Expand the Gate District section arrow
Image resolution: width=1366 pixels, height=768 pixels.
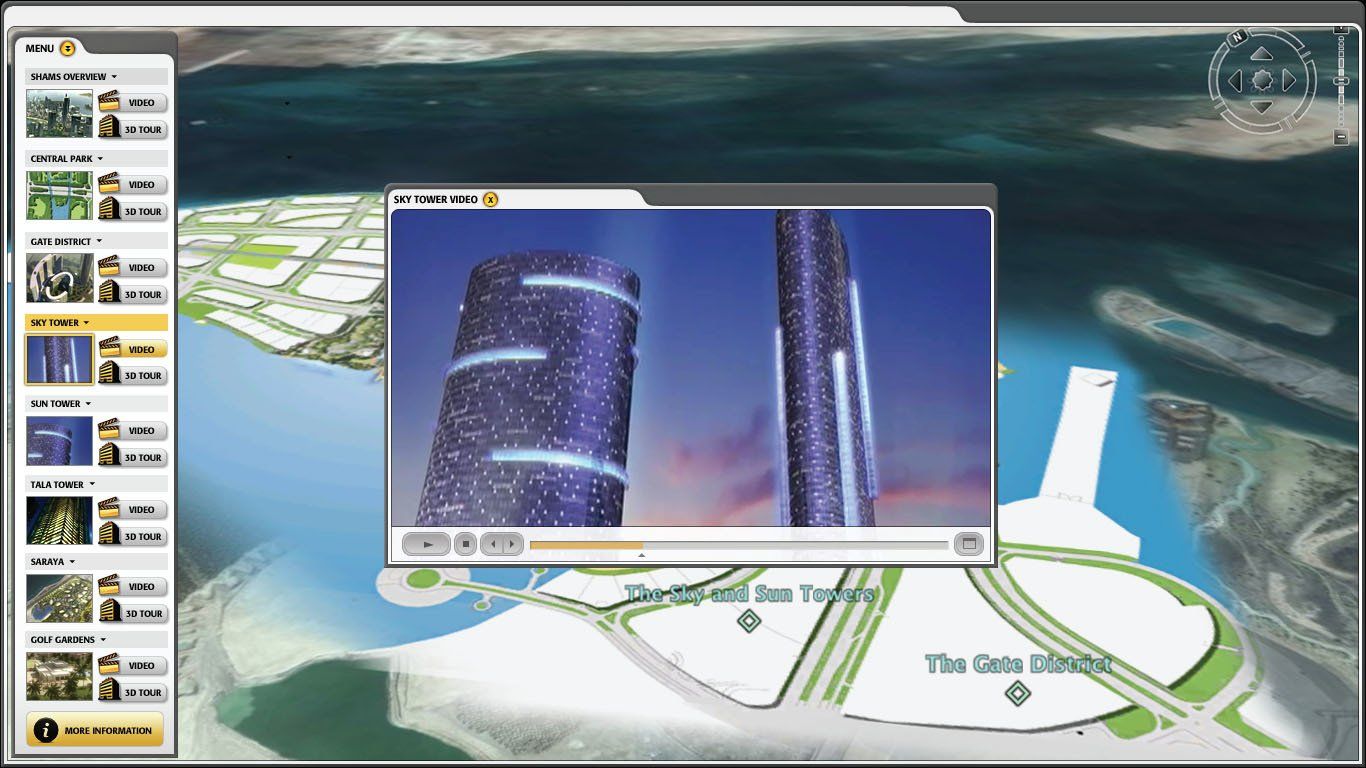coord(99,241)
